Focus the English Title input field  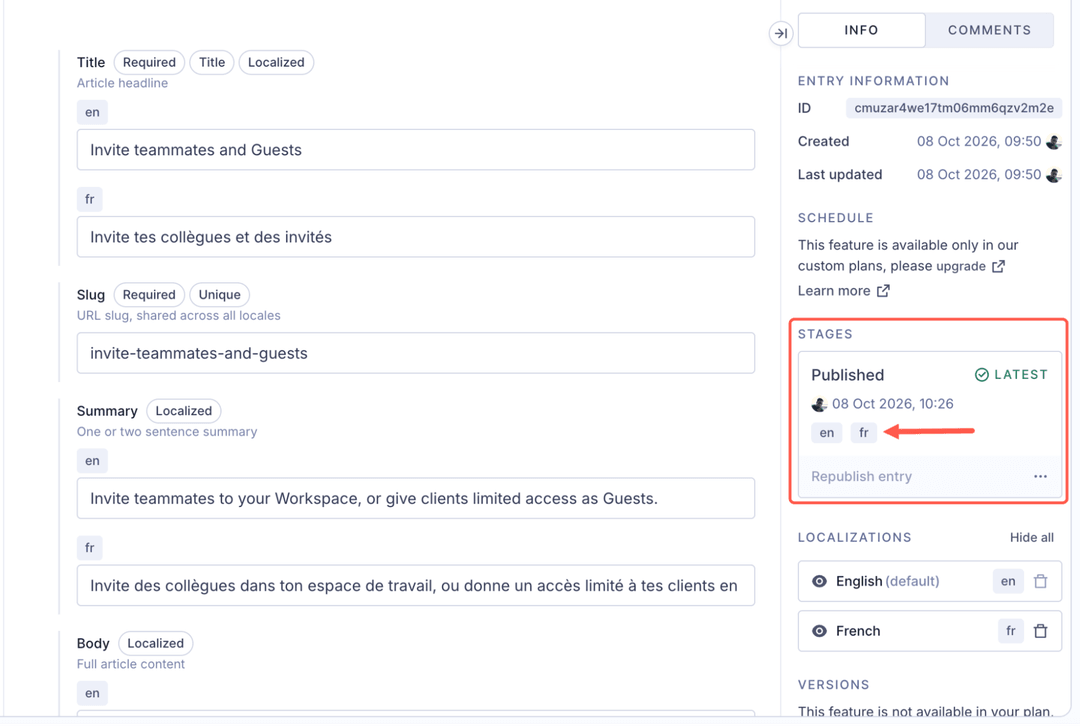(415, 149)
